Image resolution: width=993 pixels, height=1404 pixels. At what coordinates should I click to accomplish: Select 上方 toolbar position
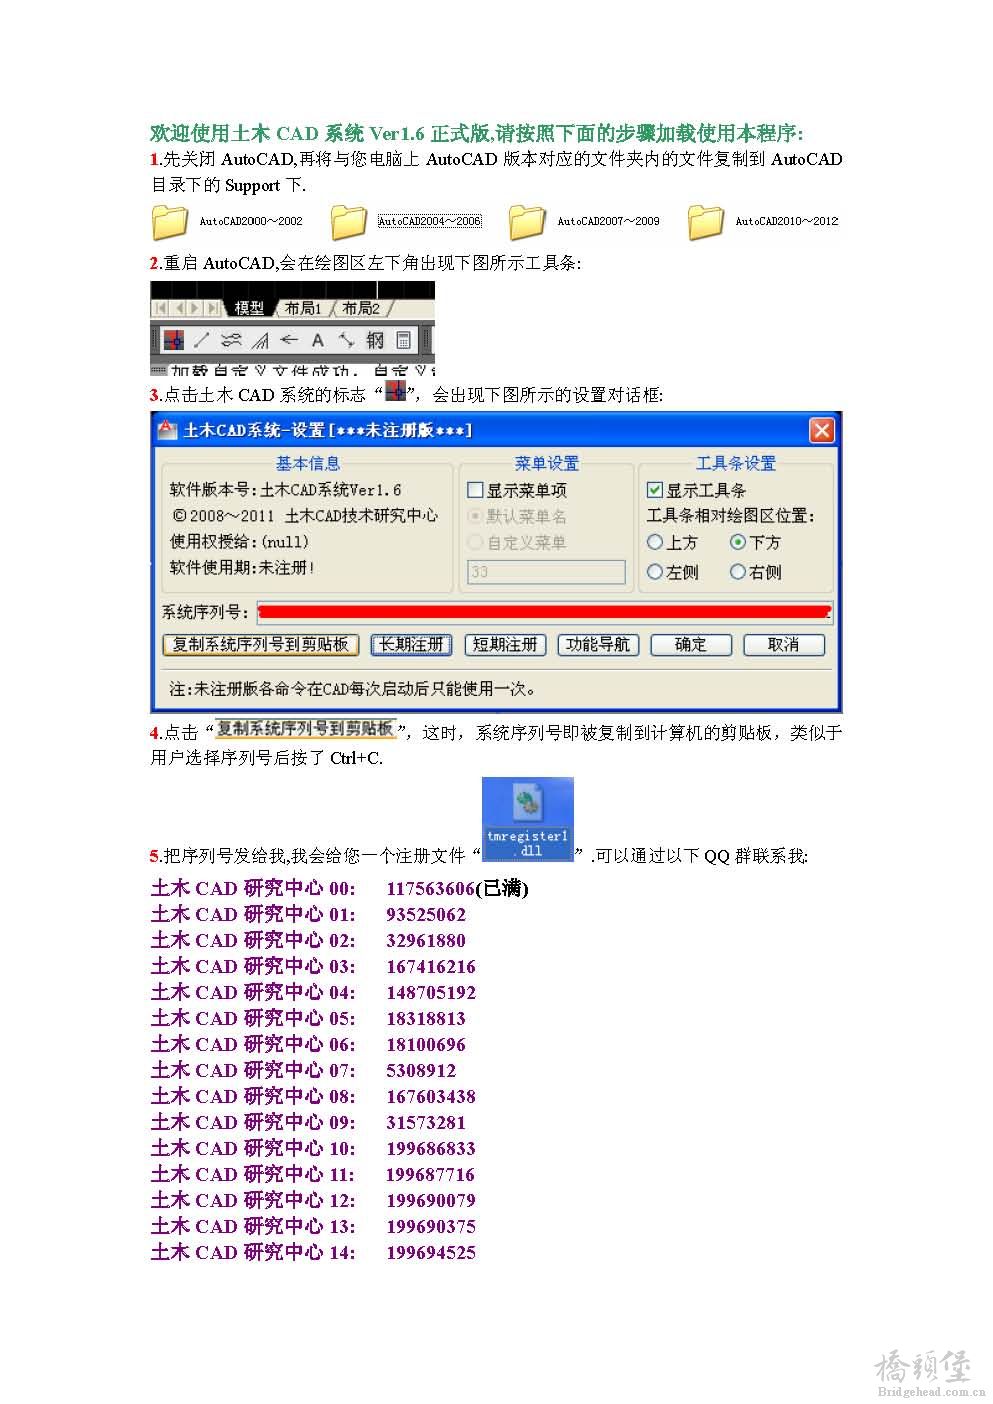(x=655, y=542)
